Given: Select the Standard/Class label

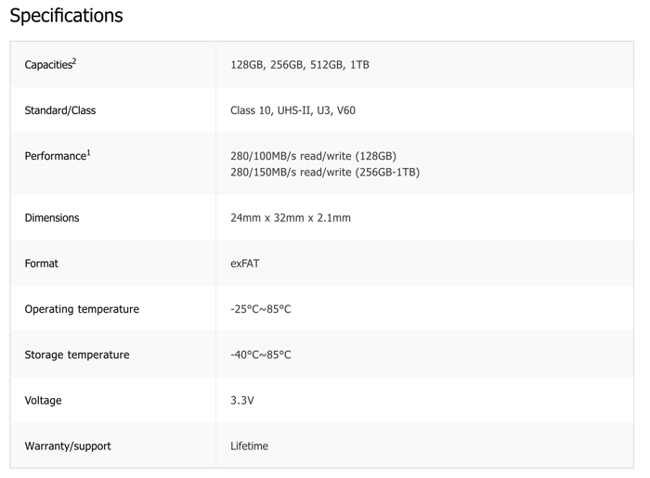Looking at the screenshot, I should [60, 110].
